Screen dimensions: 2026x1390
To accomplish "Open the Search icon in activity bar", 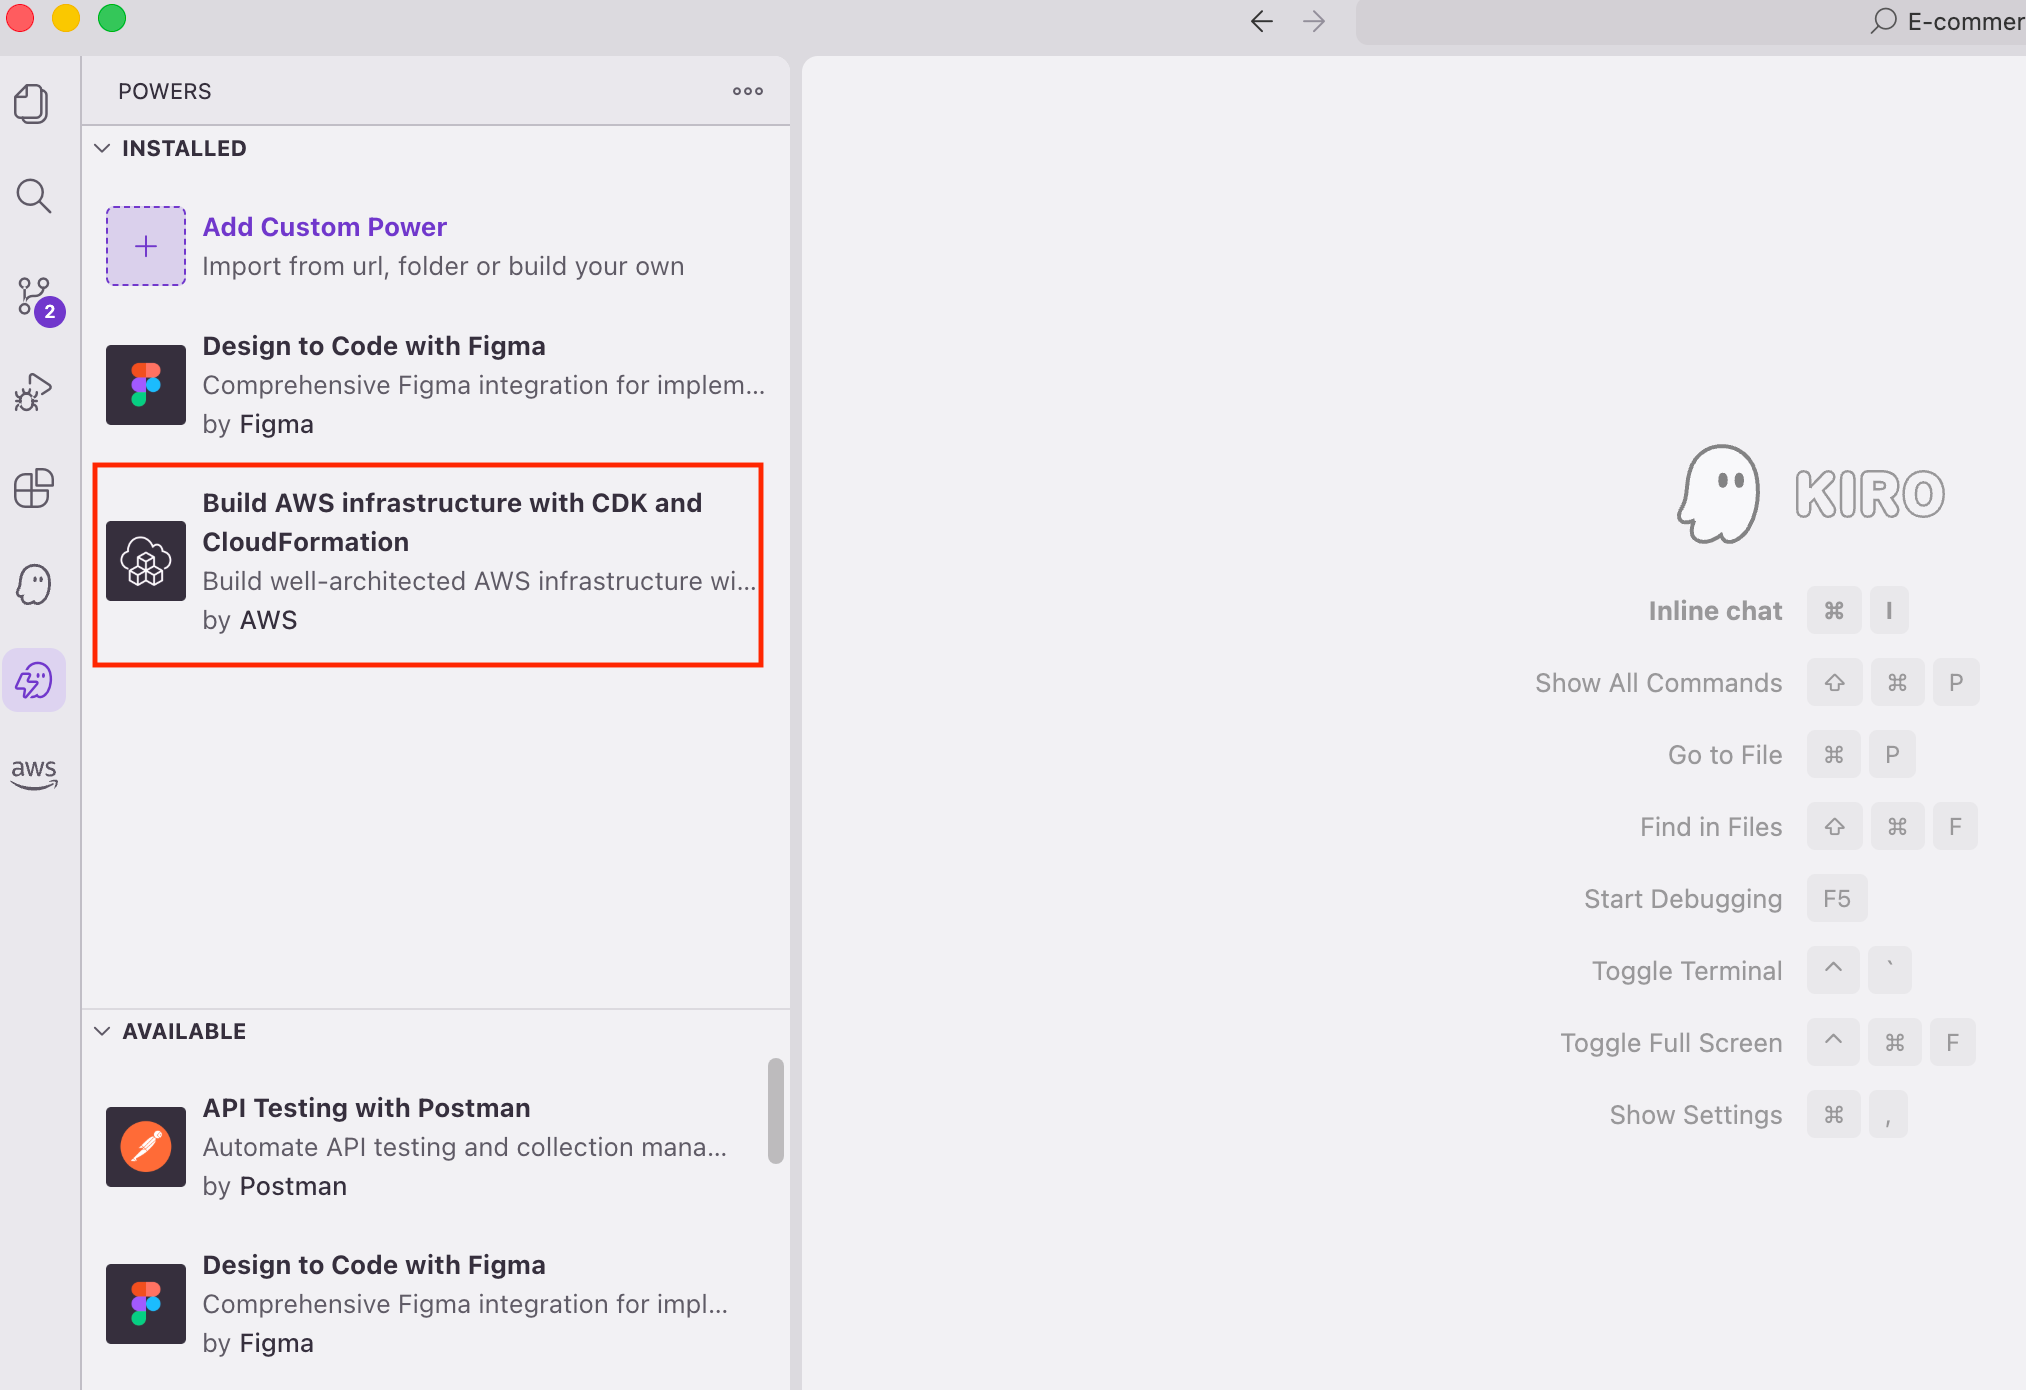I will (x=33, y=197).
